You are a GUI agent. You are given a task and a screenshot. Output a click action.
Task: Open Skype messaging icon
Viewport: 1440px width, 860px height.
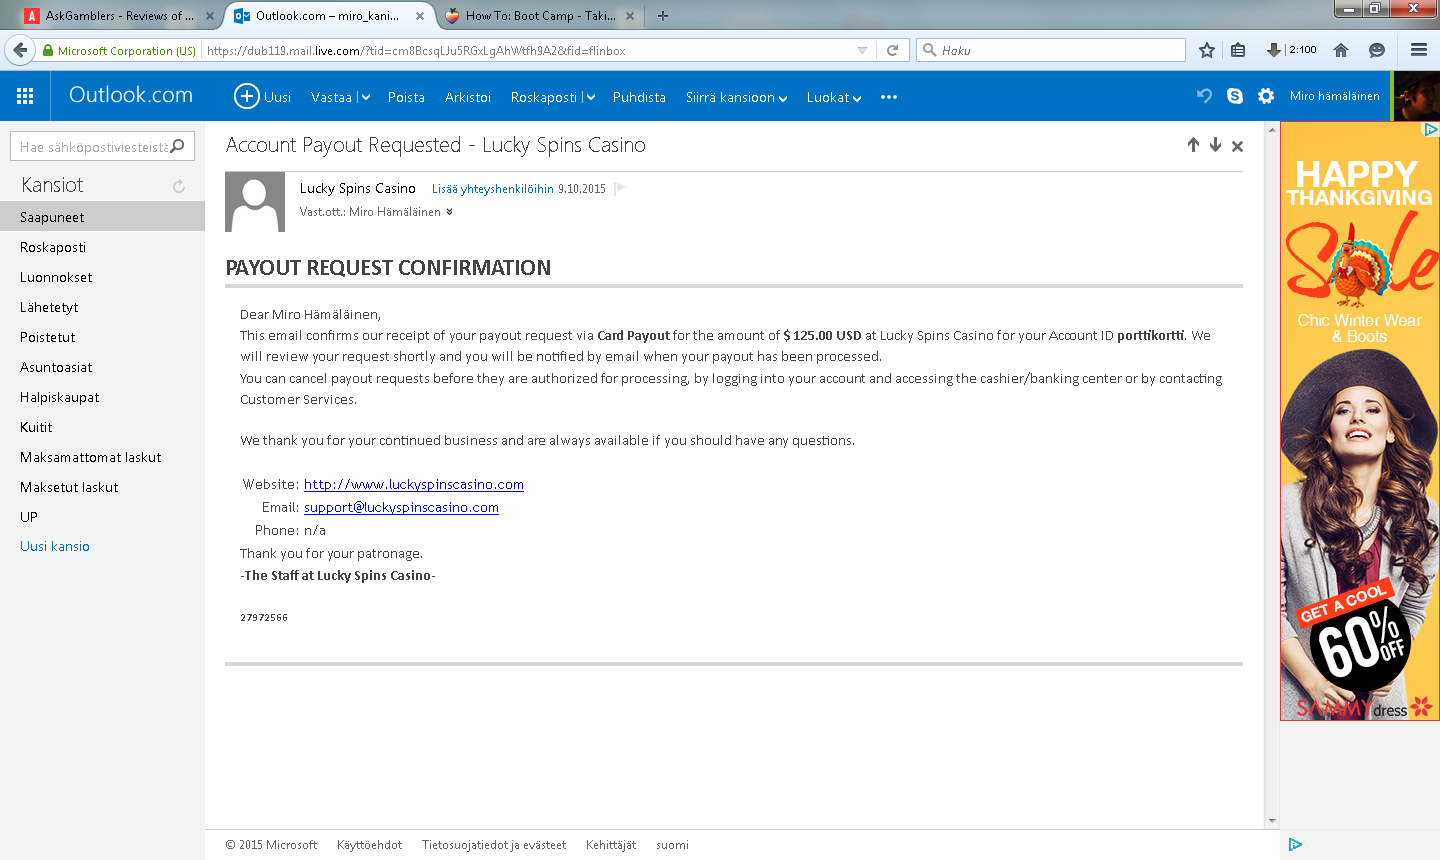[x=1235, y=96]
